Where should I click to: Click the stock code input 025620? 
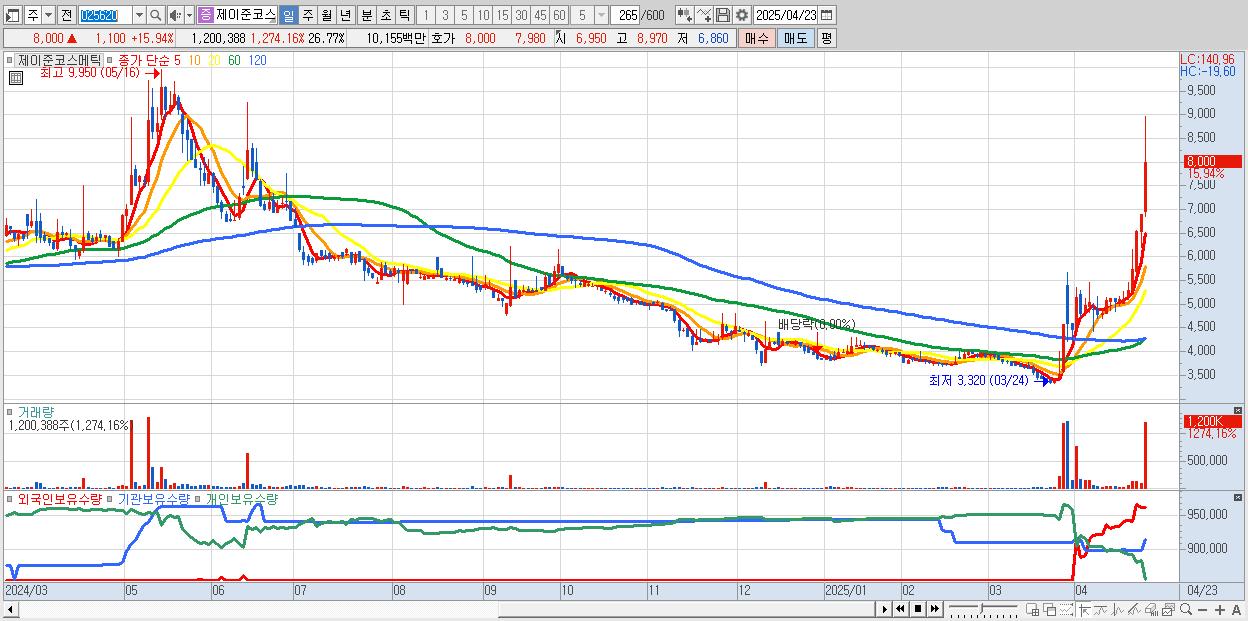pos(104,15)
